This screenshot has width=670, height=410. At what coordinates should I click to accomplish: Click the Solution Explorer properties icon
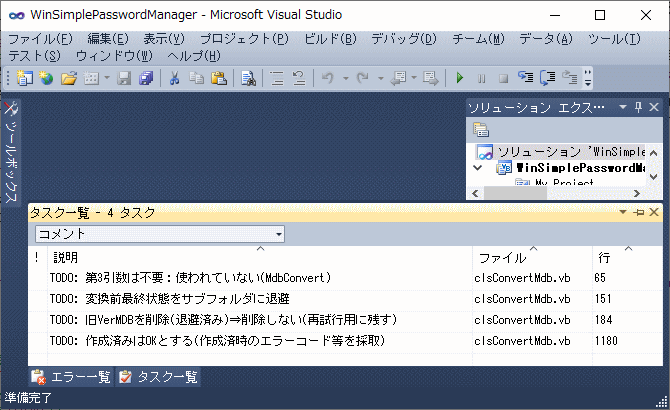click(481, 129)
